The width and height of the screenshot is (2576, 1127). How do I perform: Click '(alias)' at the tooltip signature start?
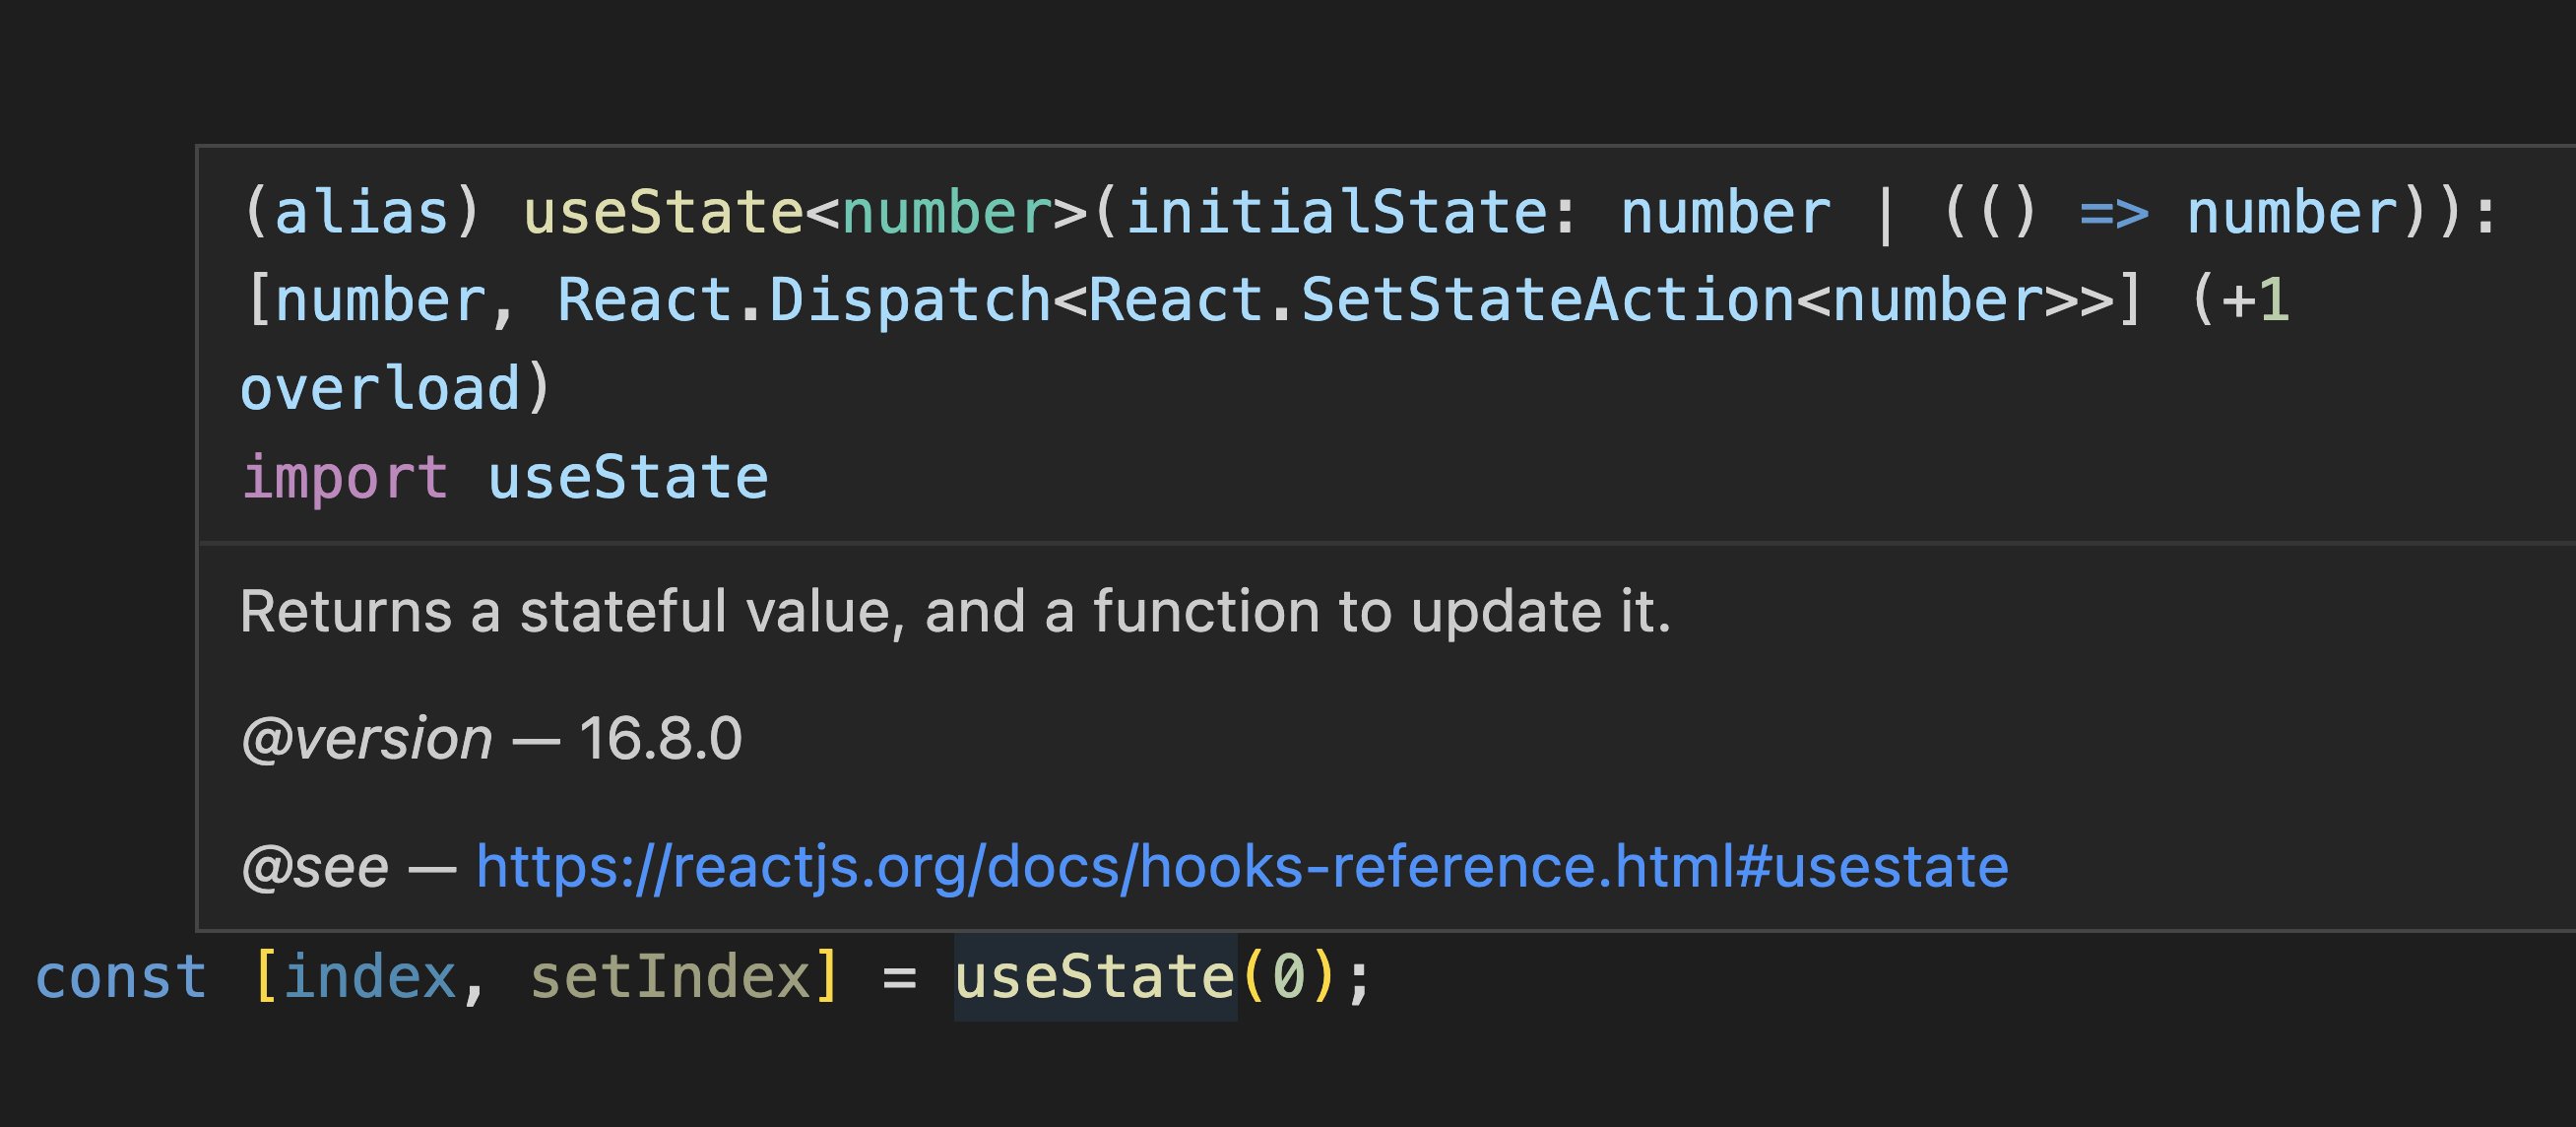pos(361,213)
